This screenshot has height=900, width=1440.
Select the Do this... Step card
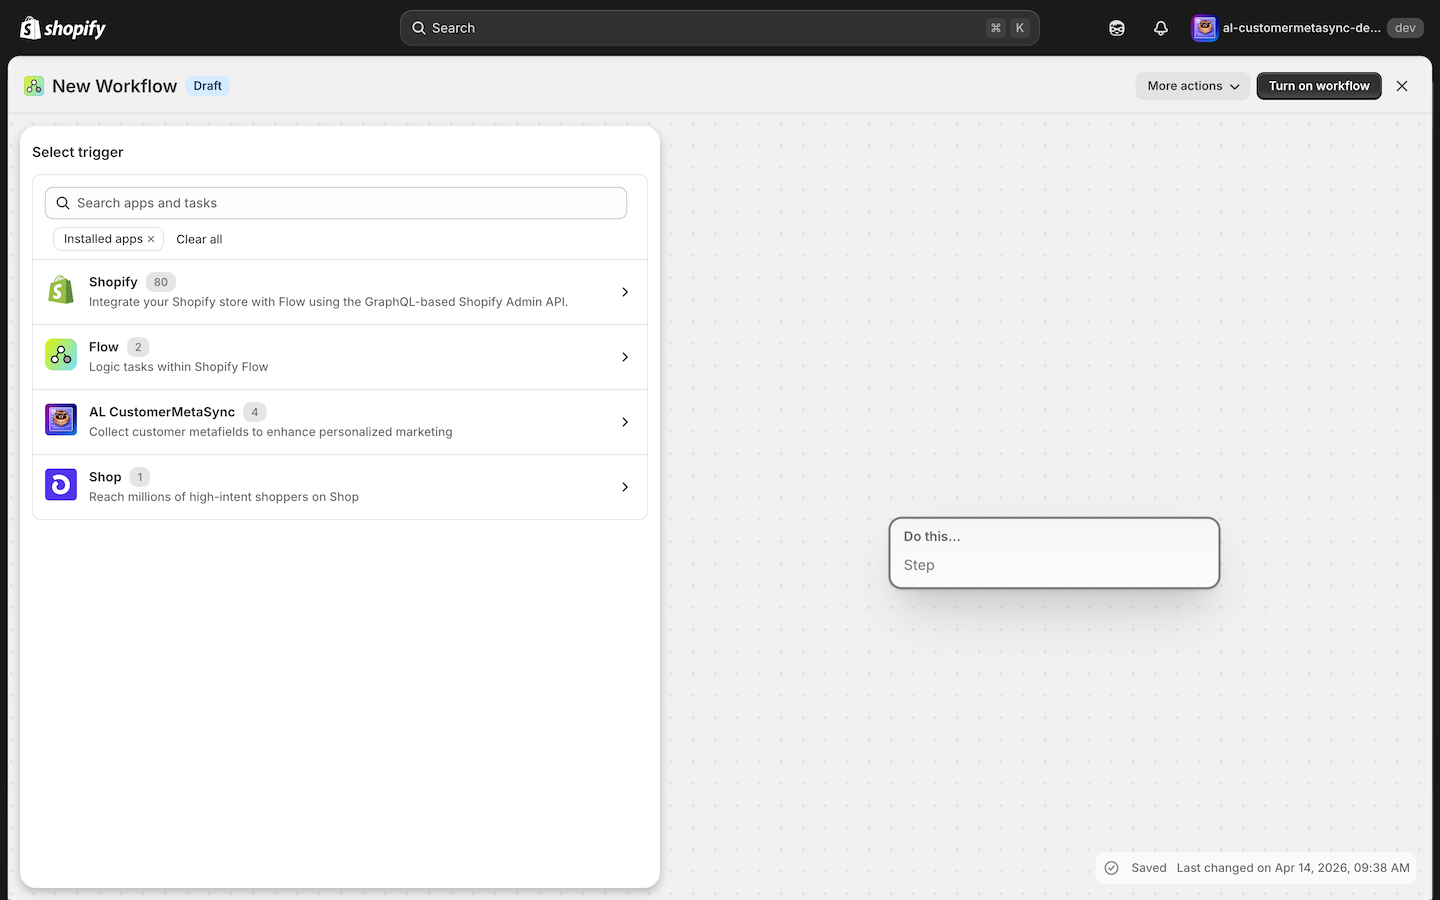coord(1054,553)
